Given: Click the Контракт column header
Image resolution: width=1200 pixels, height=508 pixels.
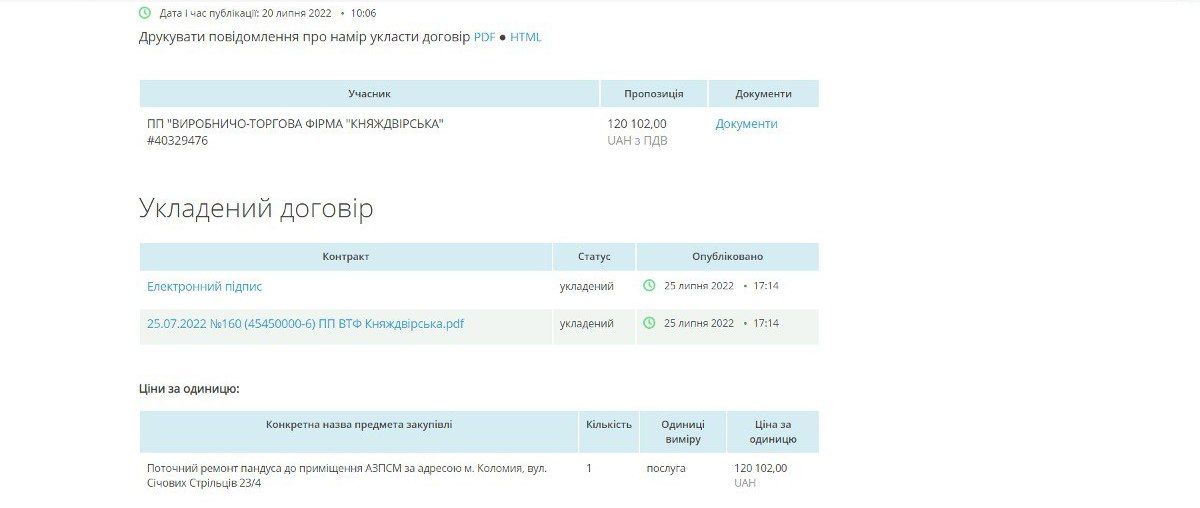Looking at the screenshot, I should 345,257.
